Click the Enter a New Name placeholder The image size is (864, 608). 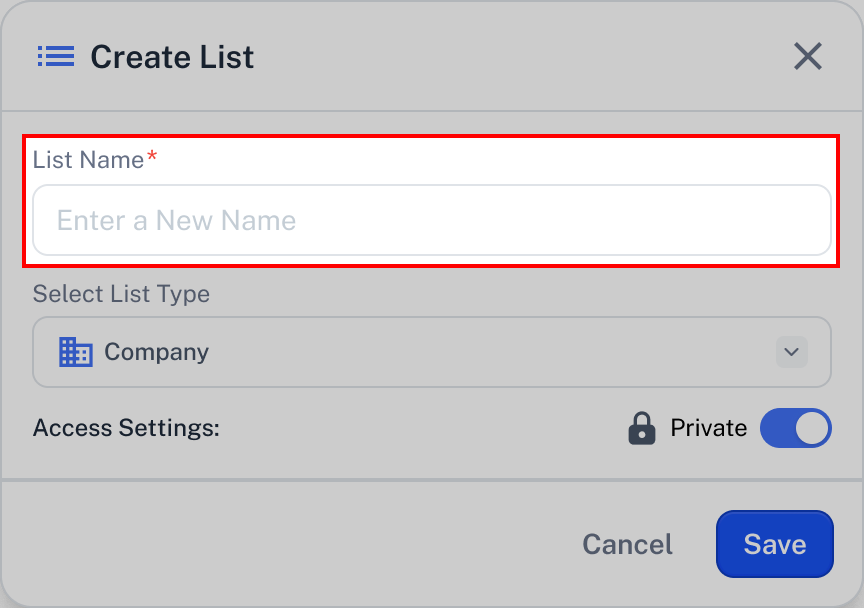176,220
